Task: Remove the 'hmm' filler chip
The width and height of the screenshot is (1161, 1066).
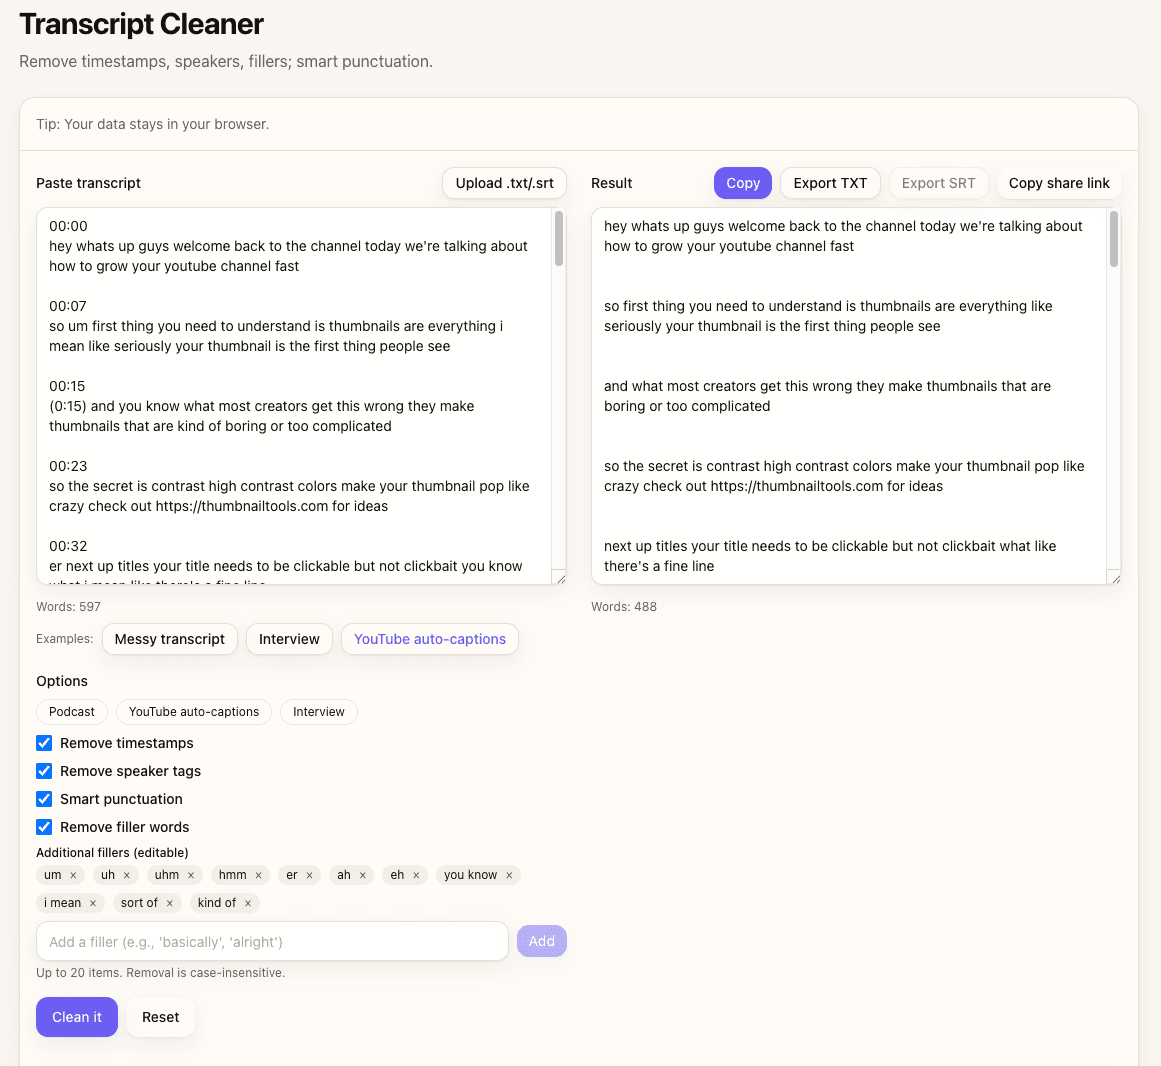Action: coord(258,875)
